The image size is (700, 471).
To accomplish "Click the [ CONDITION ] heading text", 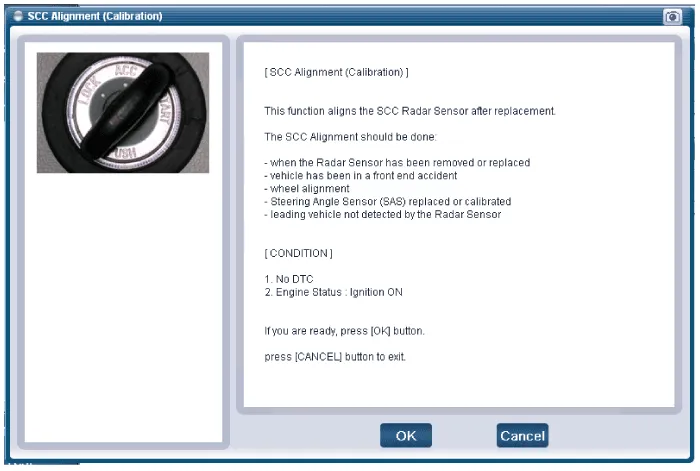I will pyautogui.click(x=298, y=253).
